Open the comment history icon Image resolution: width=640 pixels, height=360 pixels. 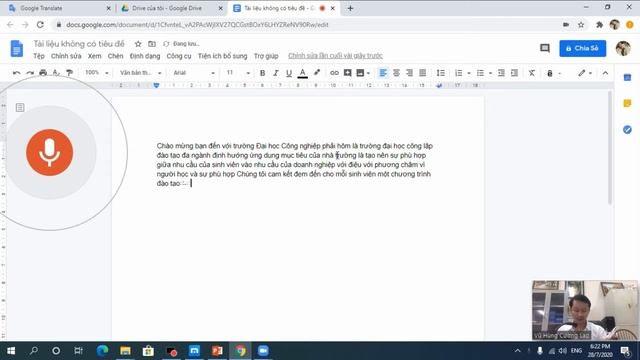(x=545, y=48)
